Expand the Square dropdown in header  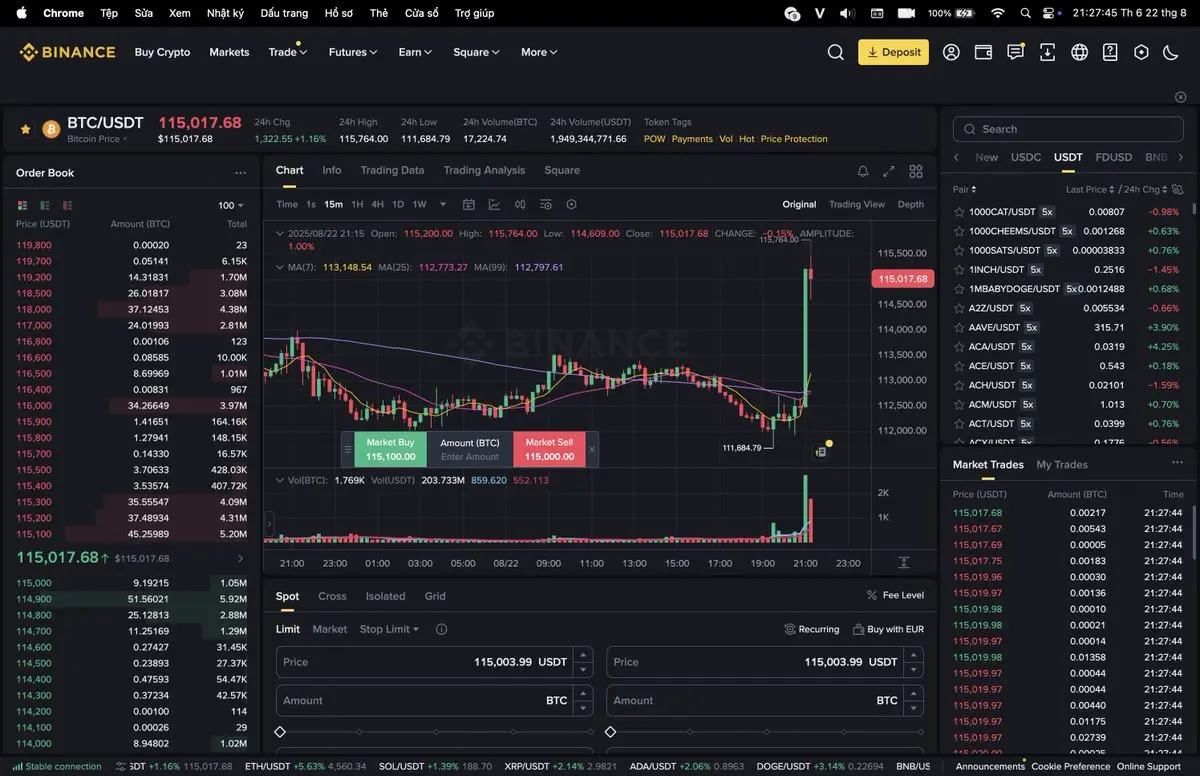476,52
